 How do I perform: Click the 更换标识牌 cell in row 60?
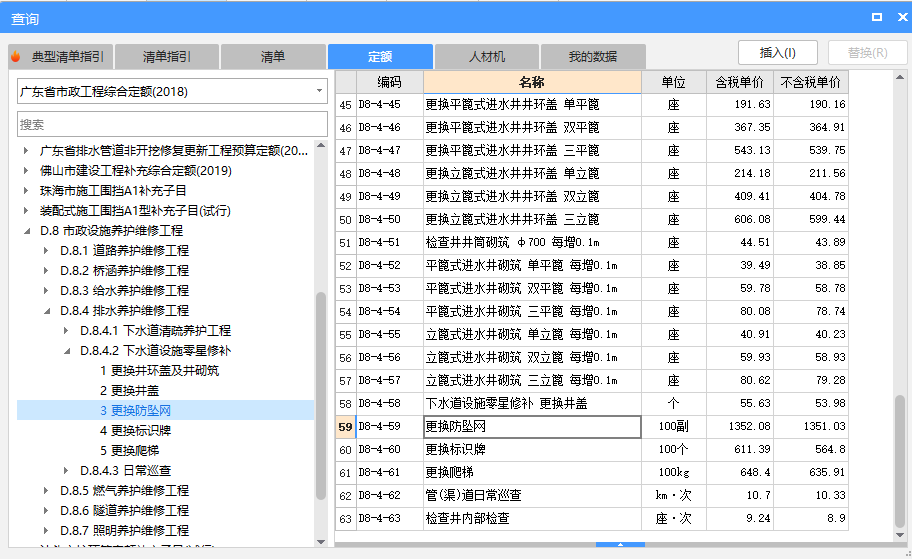pos(532,449)
